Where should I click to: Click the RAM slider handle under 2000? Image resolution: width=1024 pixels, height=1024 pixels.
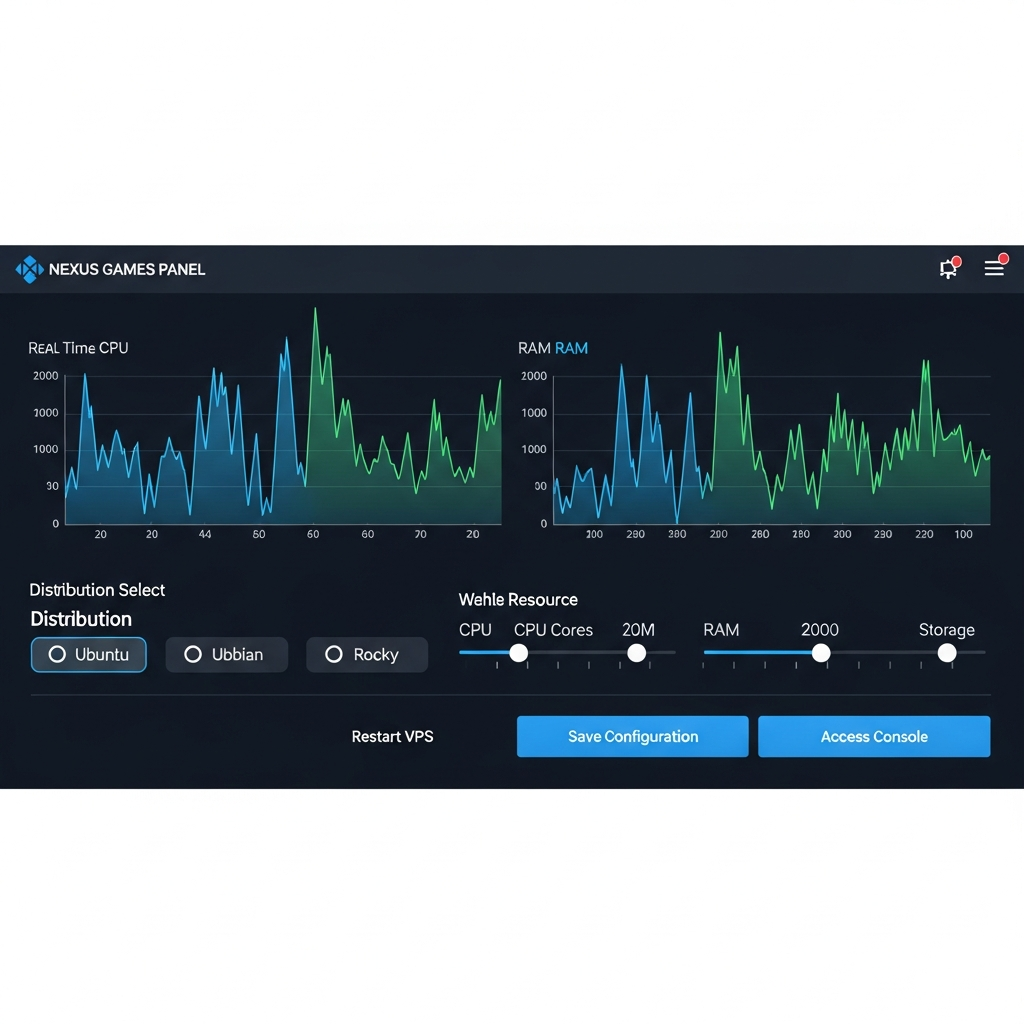[821, 653]
